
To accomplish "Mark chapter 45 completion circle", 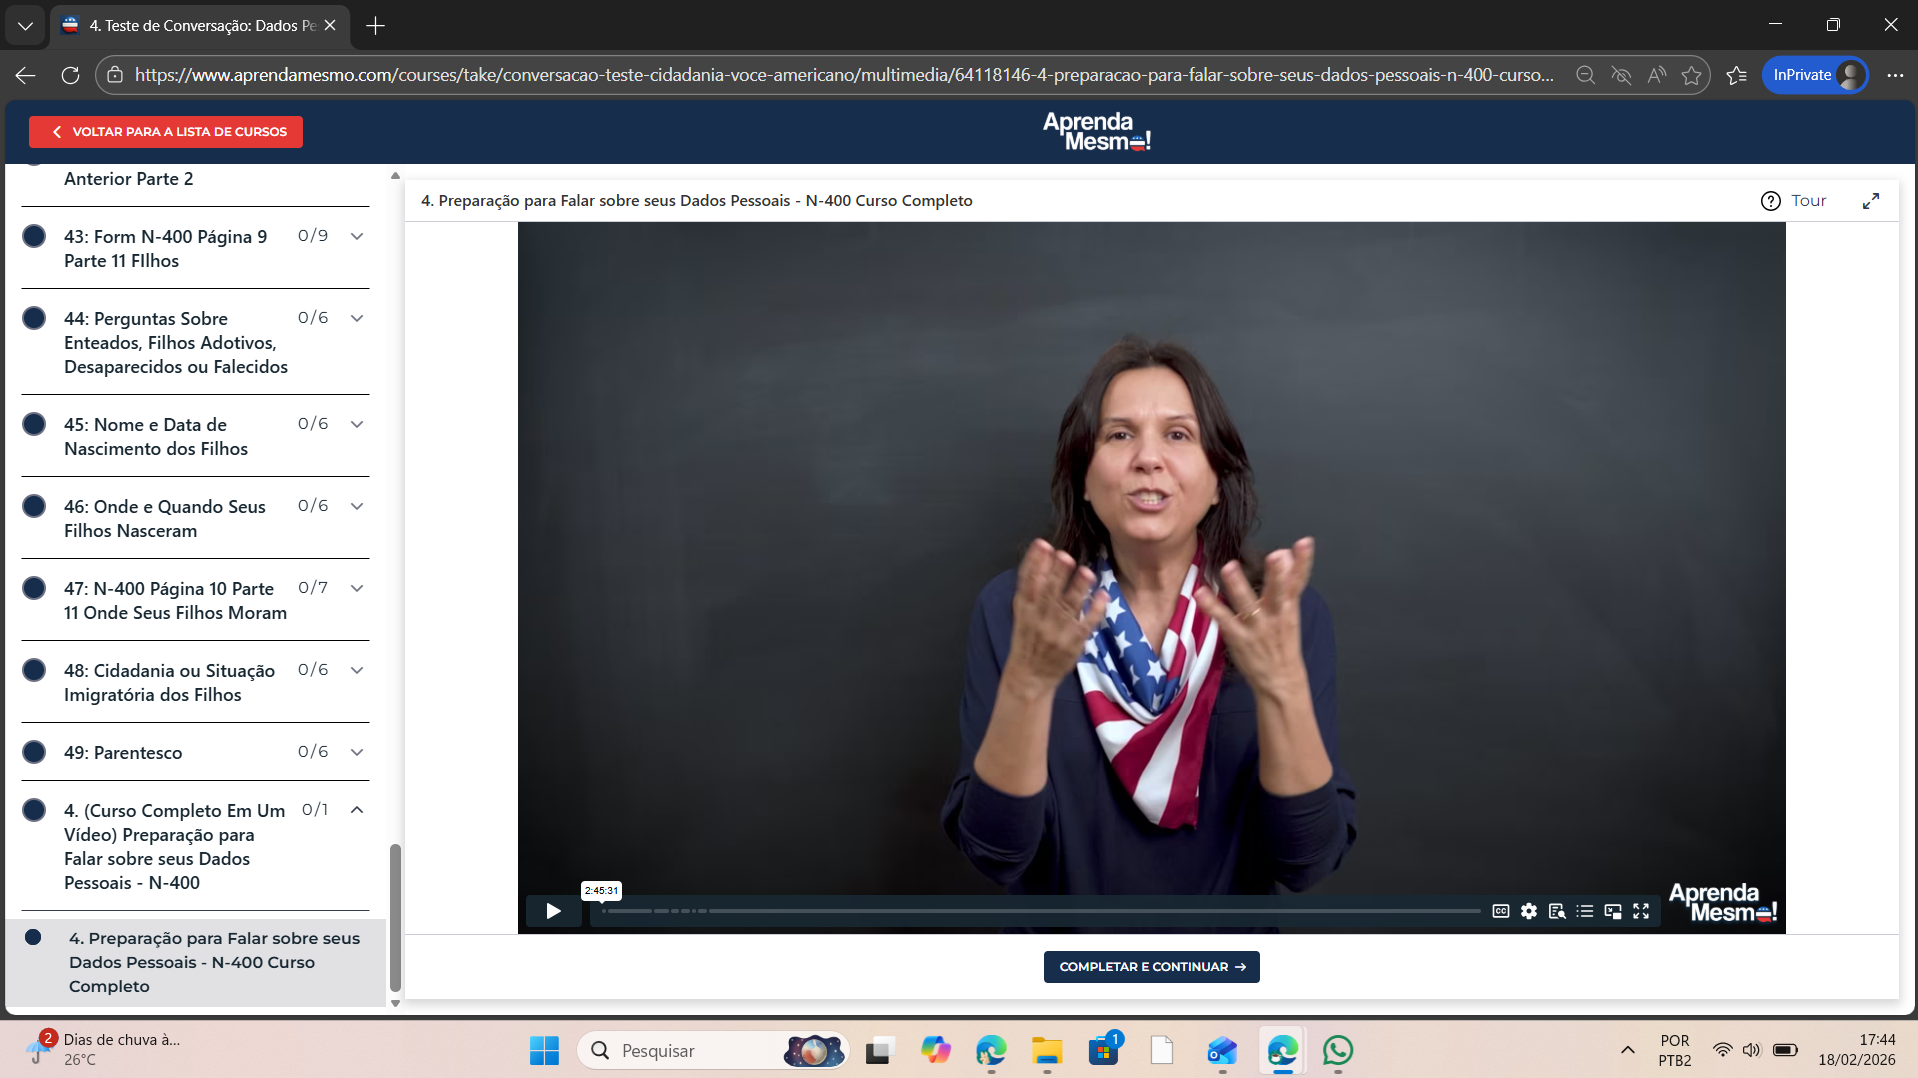I will point(34,424).
